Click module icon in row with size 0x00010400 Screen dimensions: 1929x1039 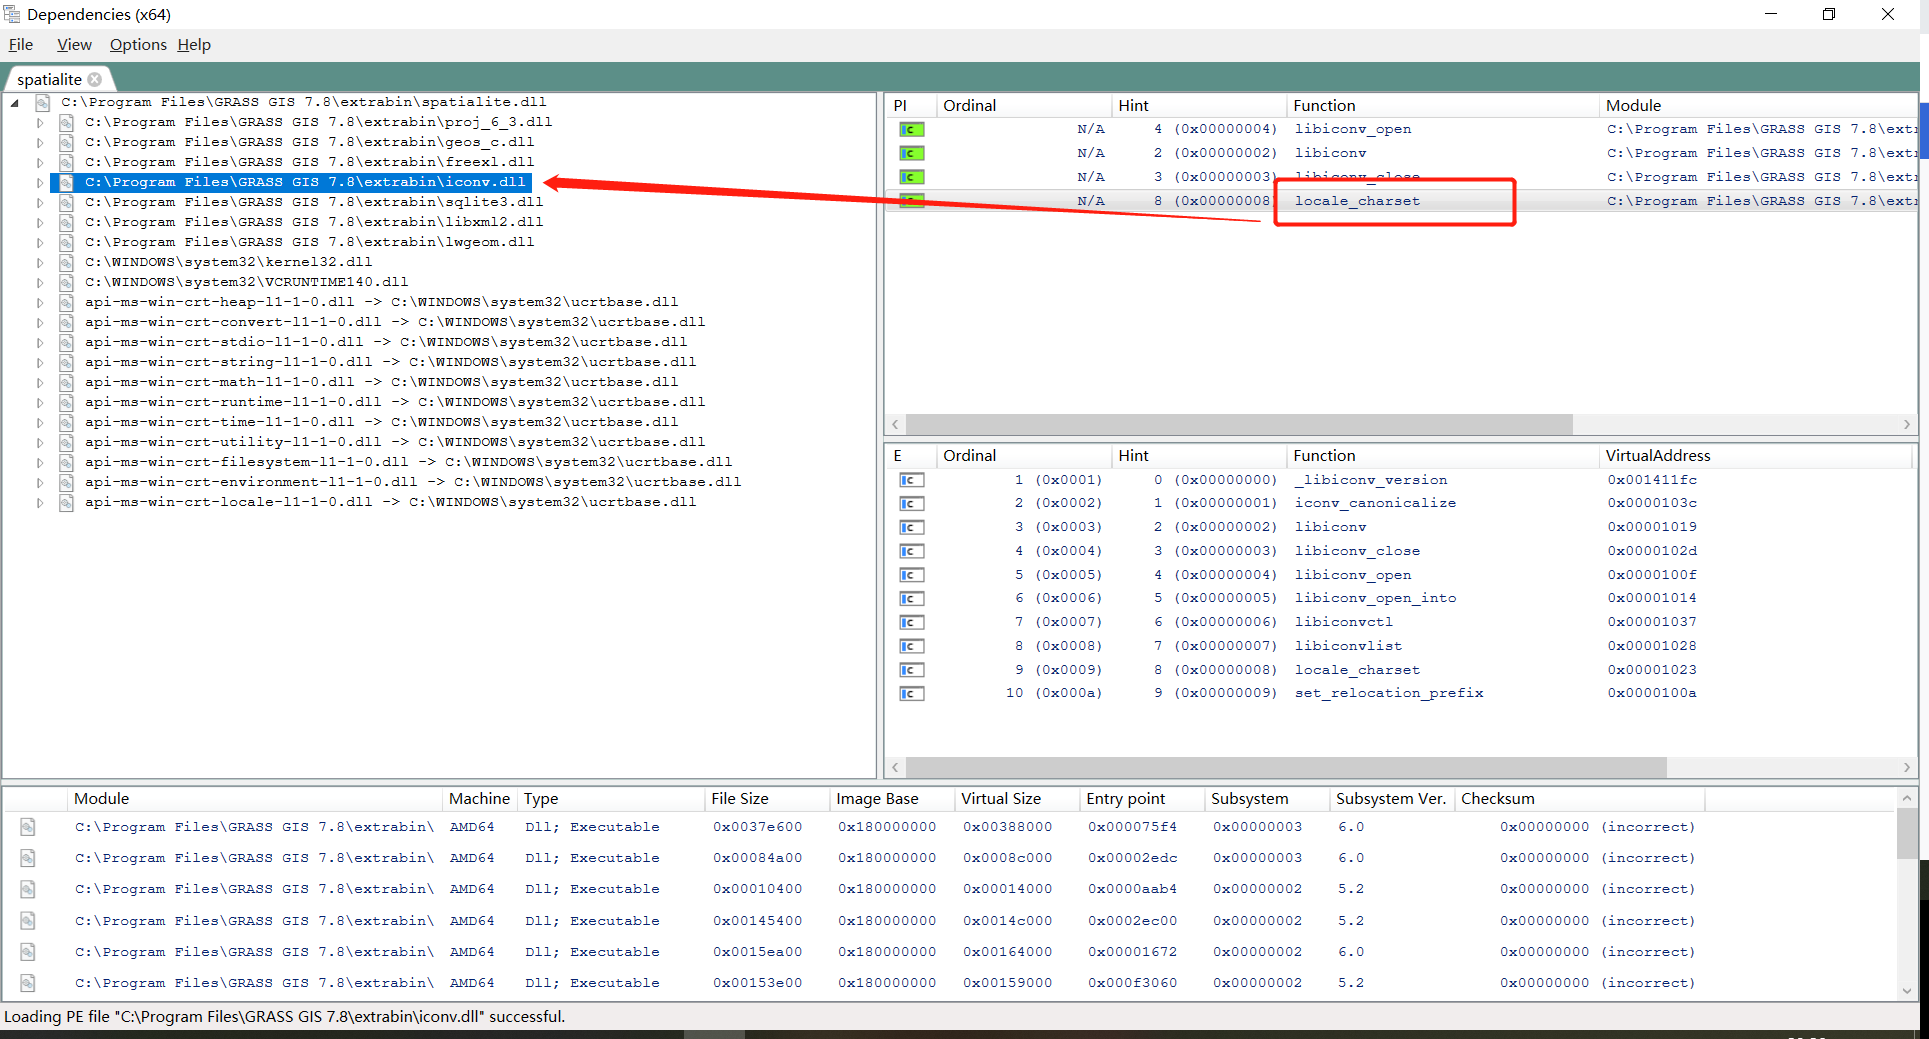[x=28, y=889]
